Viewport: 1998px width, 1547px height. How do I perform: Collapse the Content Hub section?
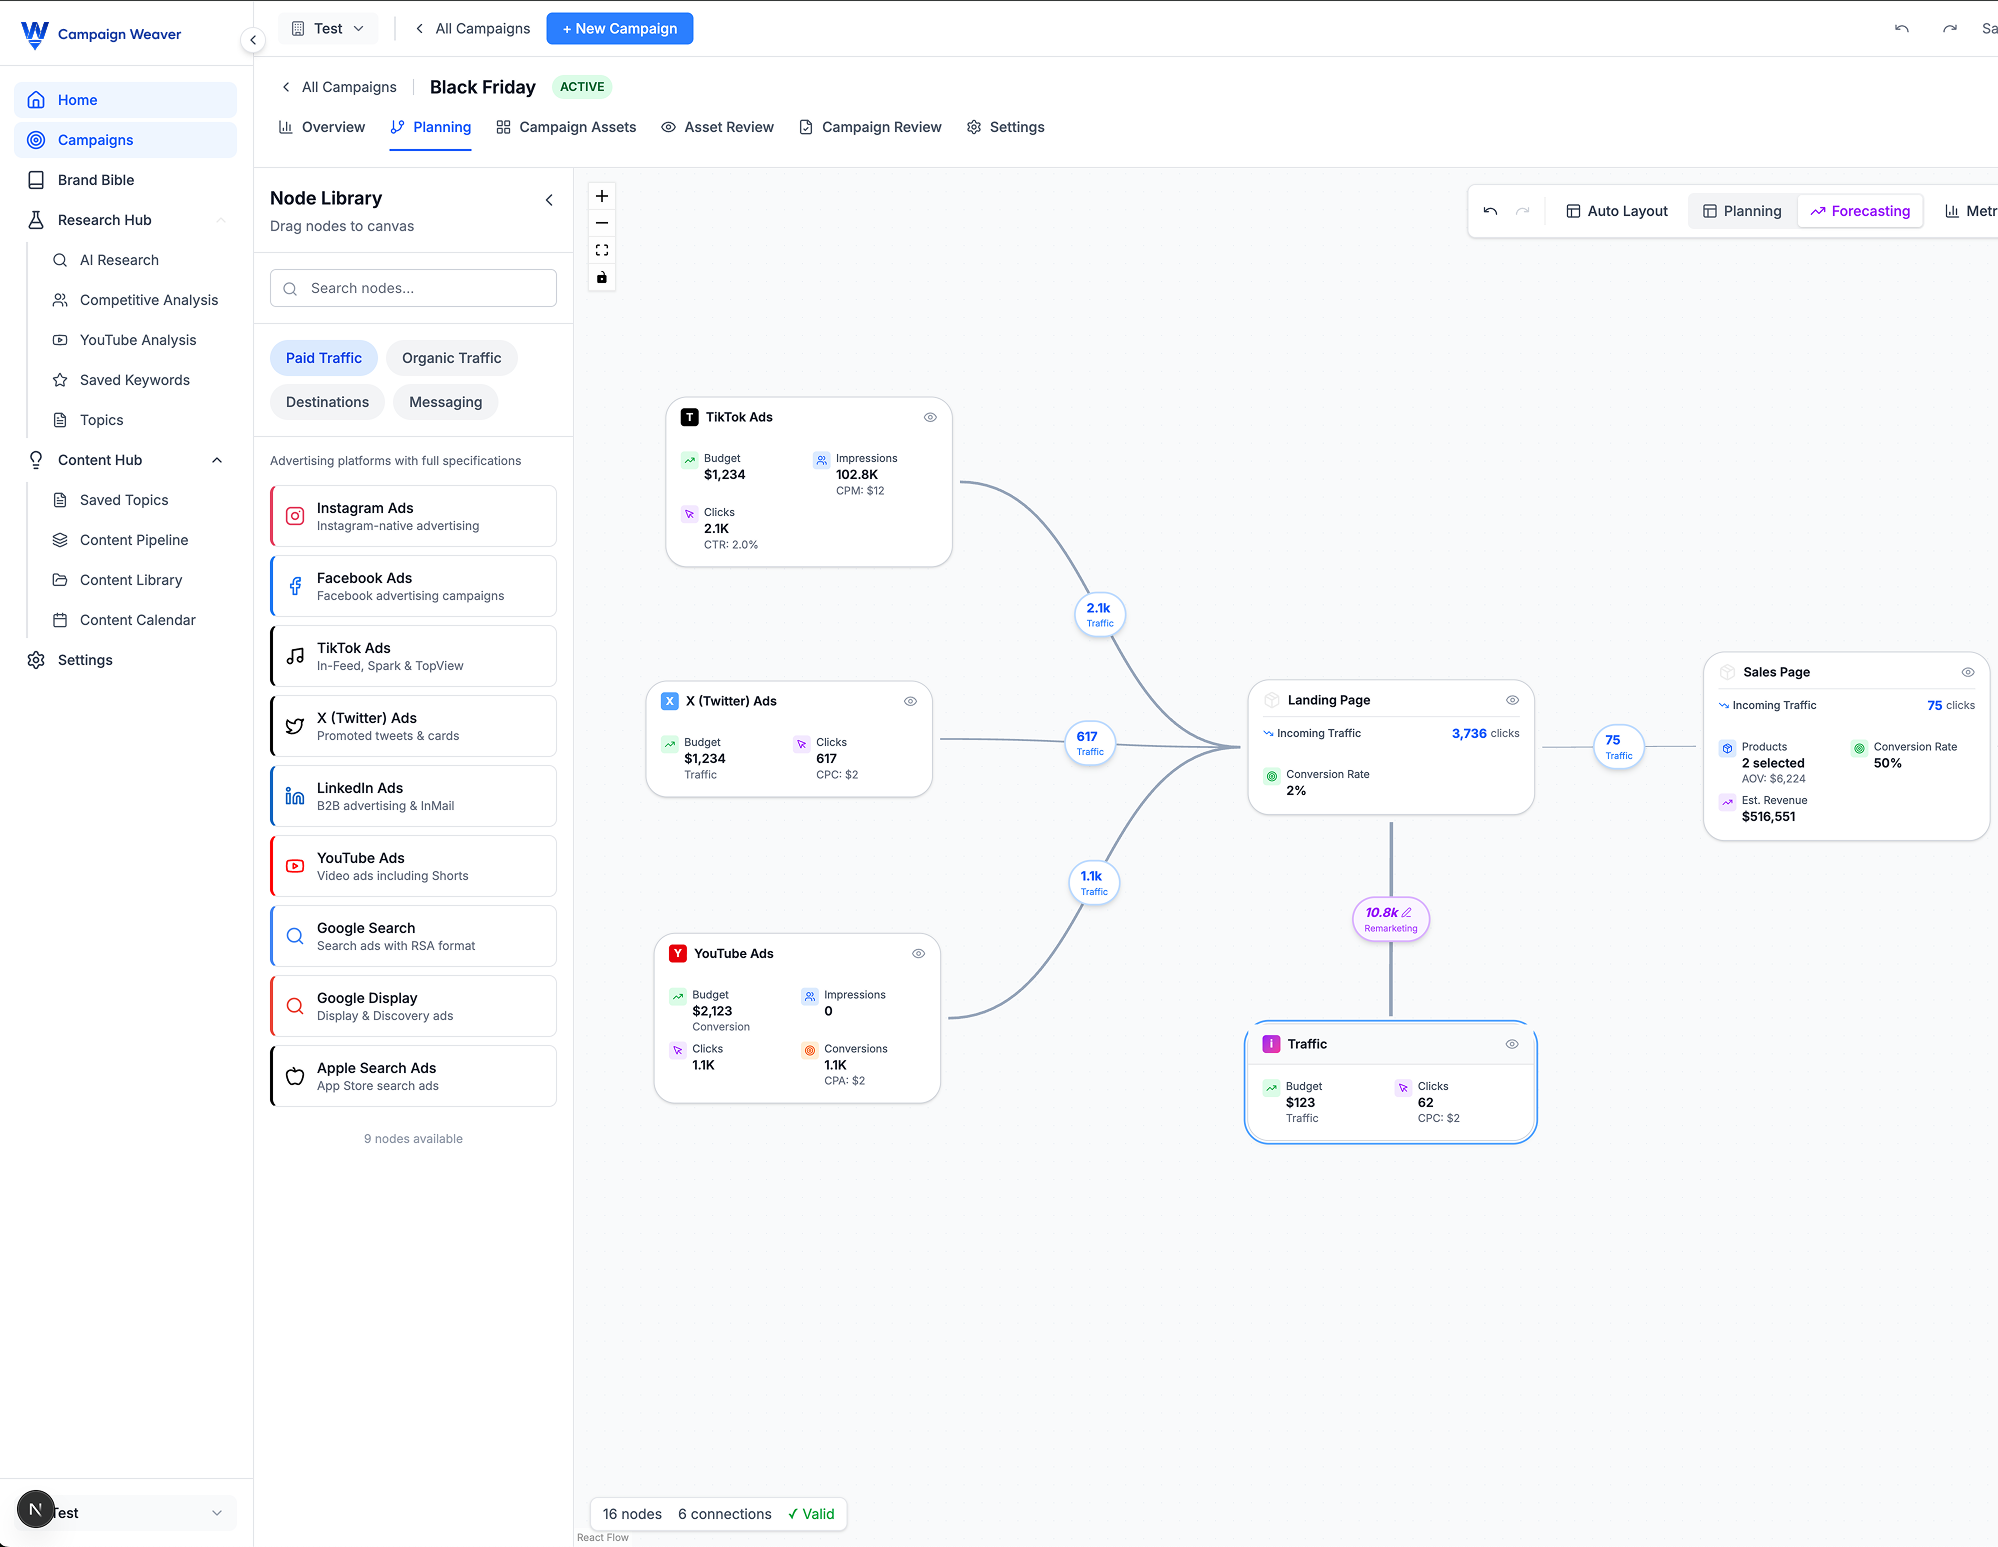(217, 460)
